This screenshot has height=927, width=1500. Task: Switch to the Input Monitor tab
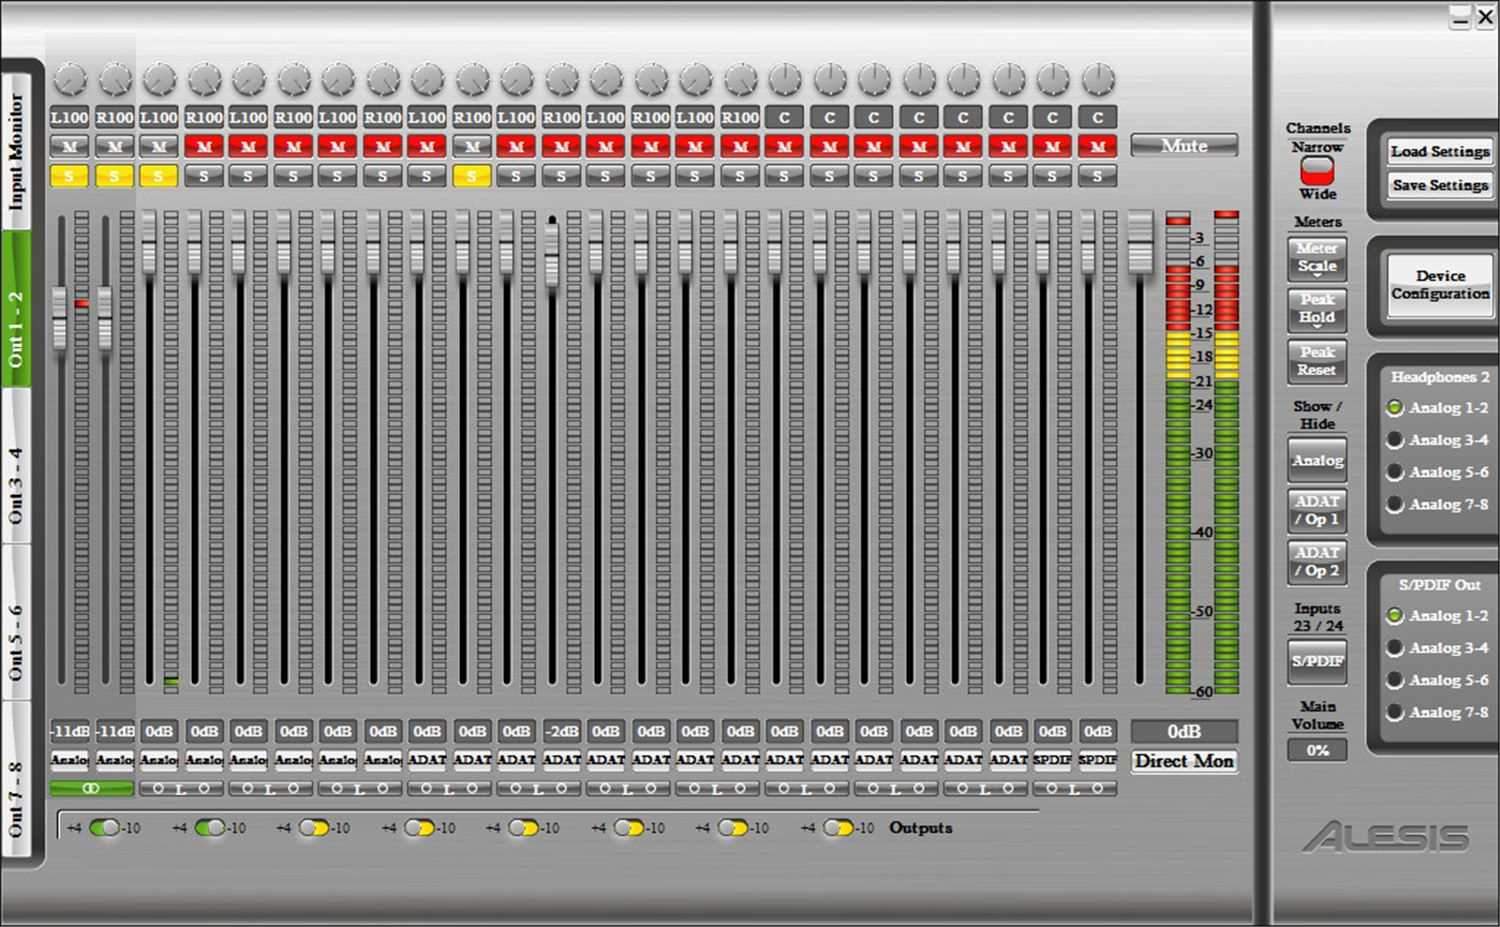16,150
